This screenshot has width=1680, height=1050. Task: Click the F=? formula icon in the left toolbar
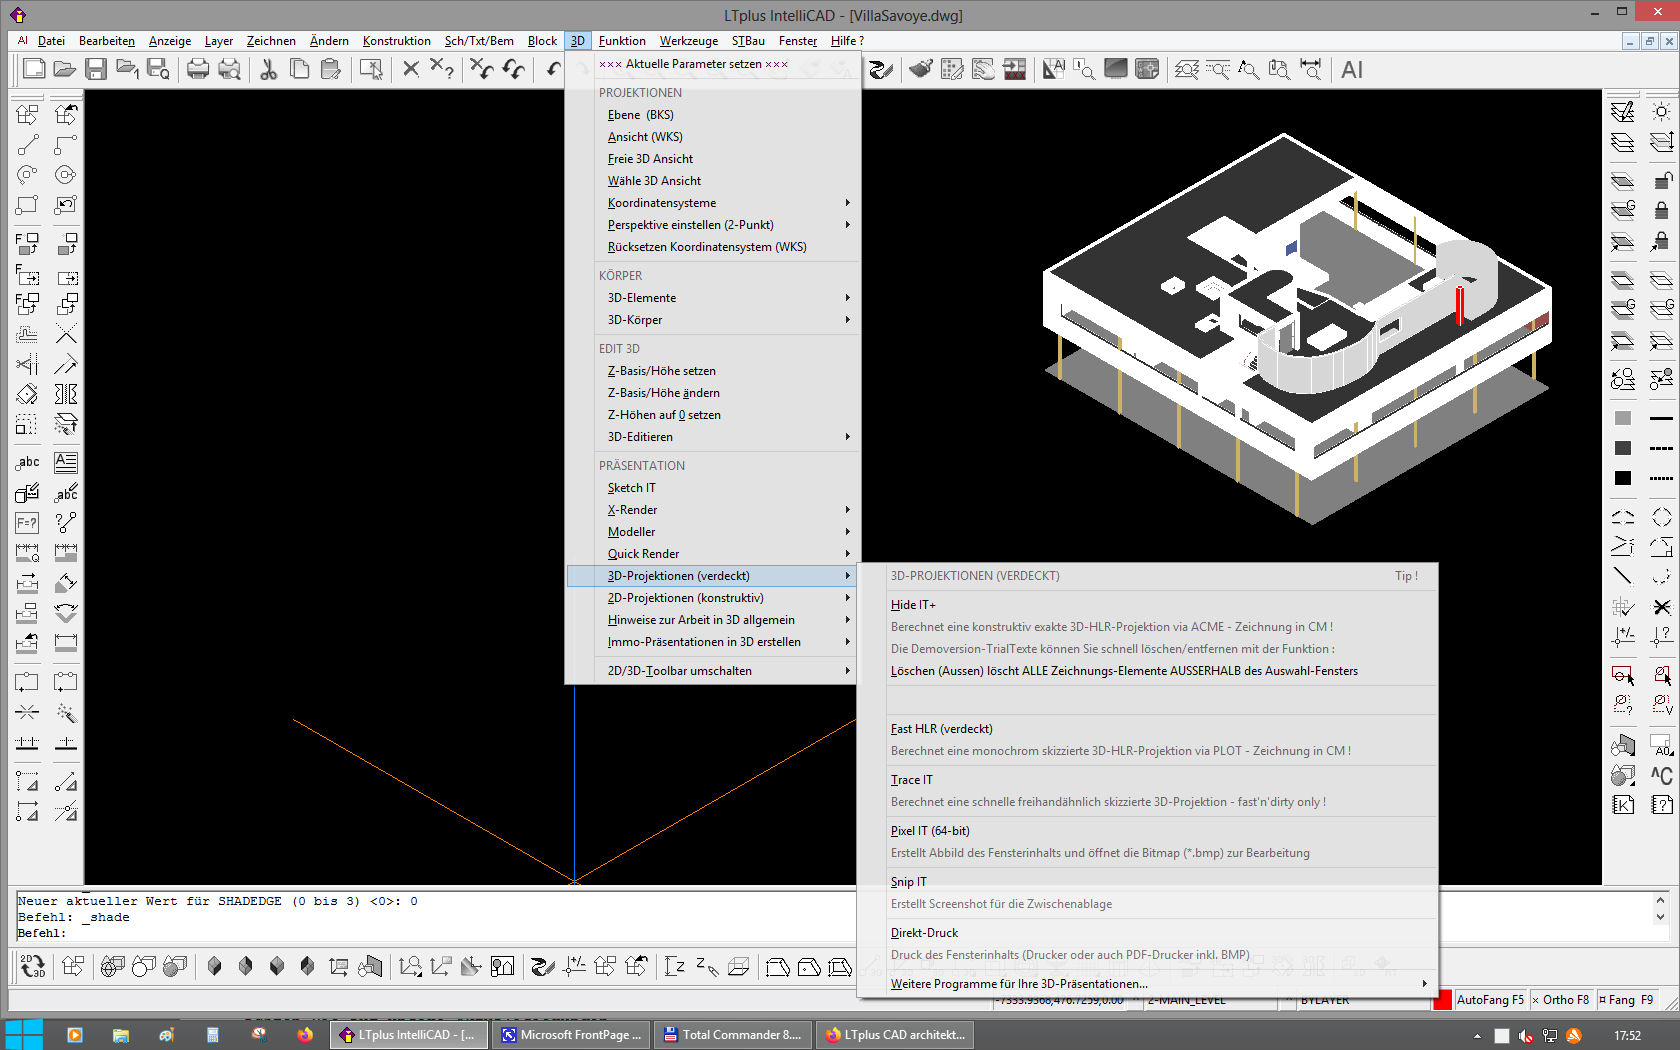pyautogui.click(x=27, y=522)
